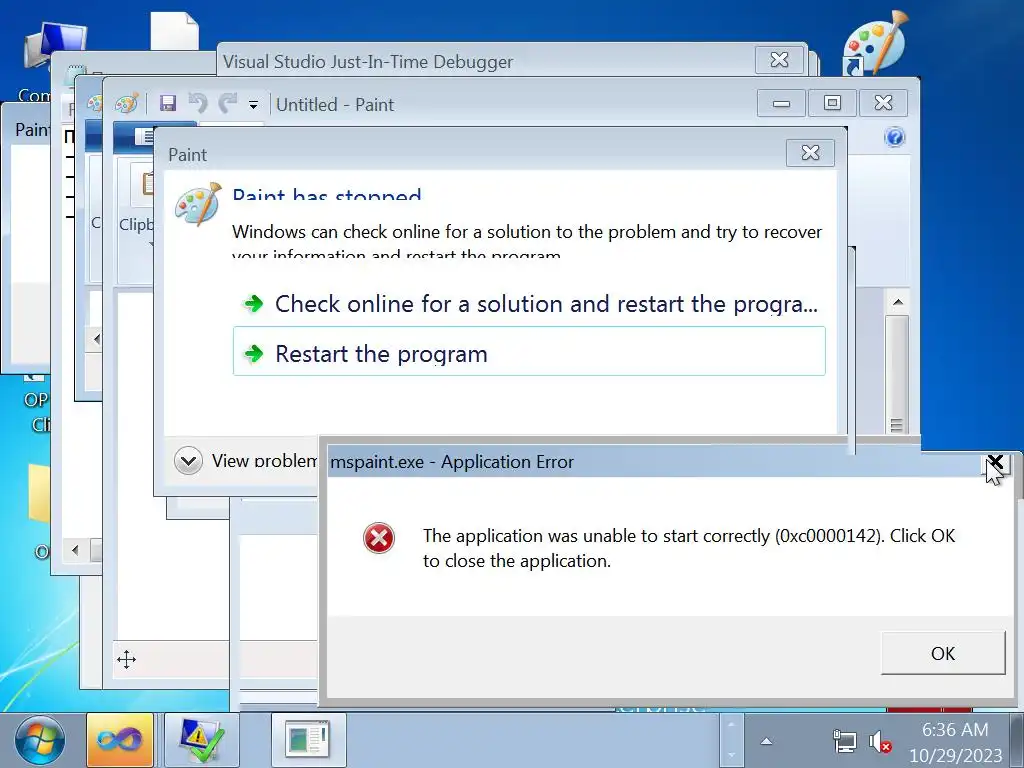Viewport: 1024px width, 768px height.
Task: Choose Restart the program option
Action: coord(529,351)
